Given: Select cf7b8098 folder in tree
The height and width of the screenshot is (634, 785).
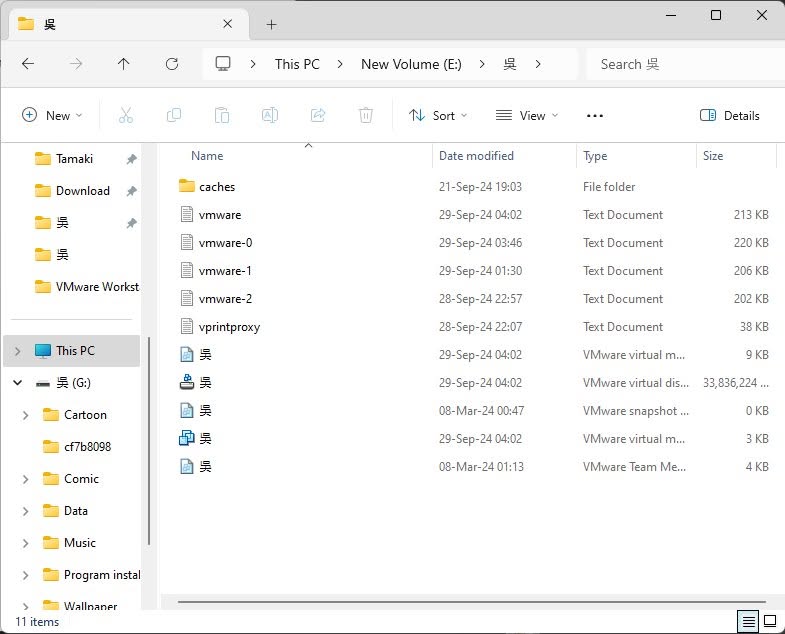Looking at the screenshot, I should pyautogui.click(x=87, y=447).
